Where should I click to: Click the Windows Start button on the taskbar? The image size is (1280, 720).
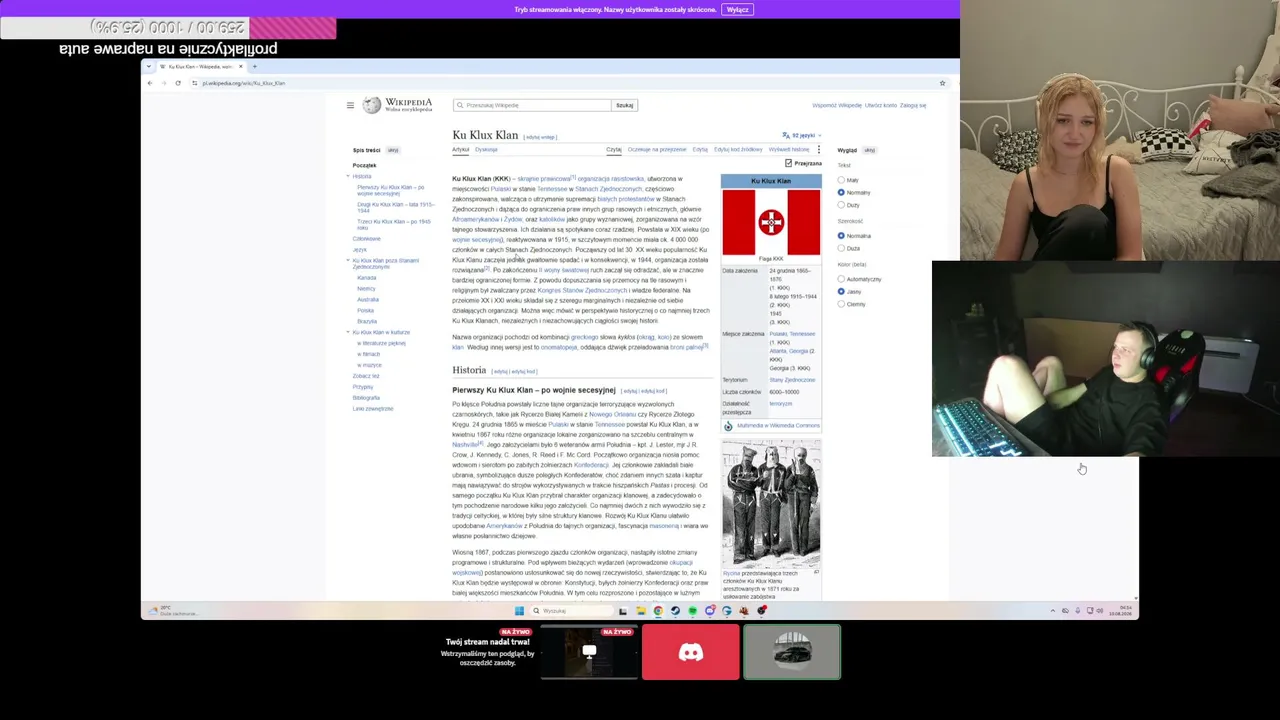(x=519, y=611)
